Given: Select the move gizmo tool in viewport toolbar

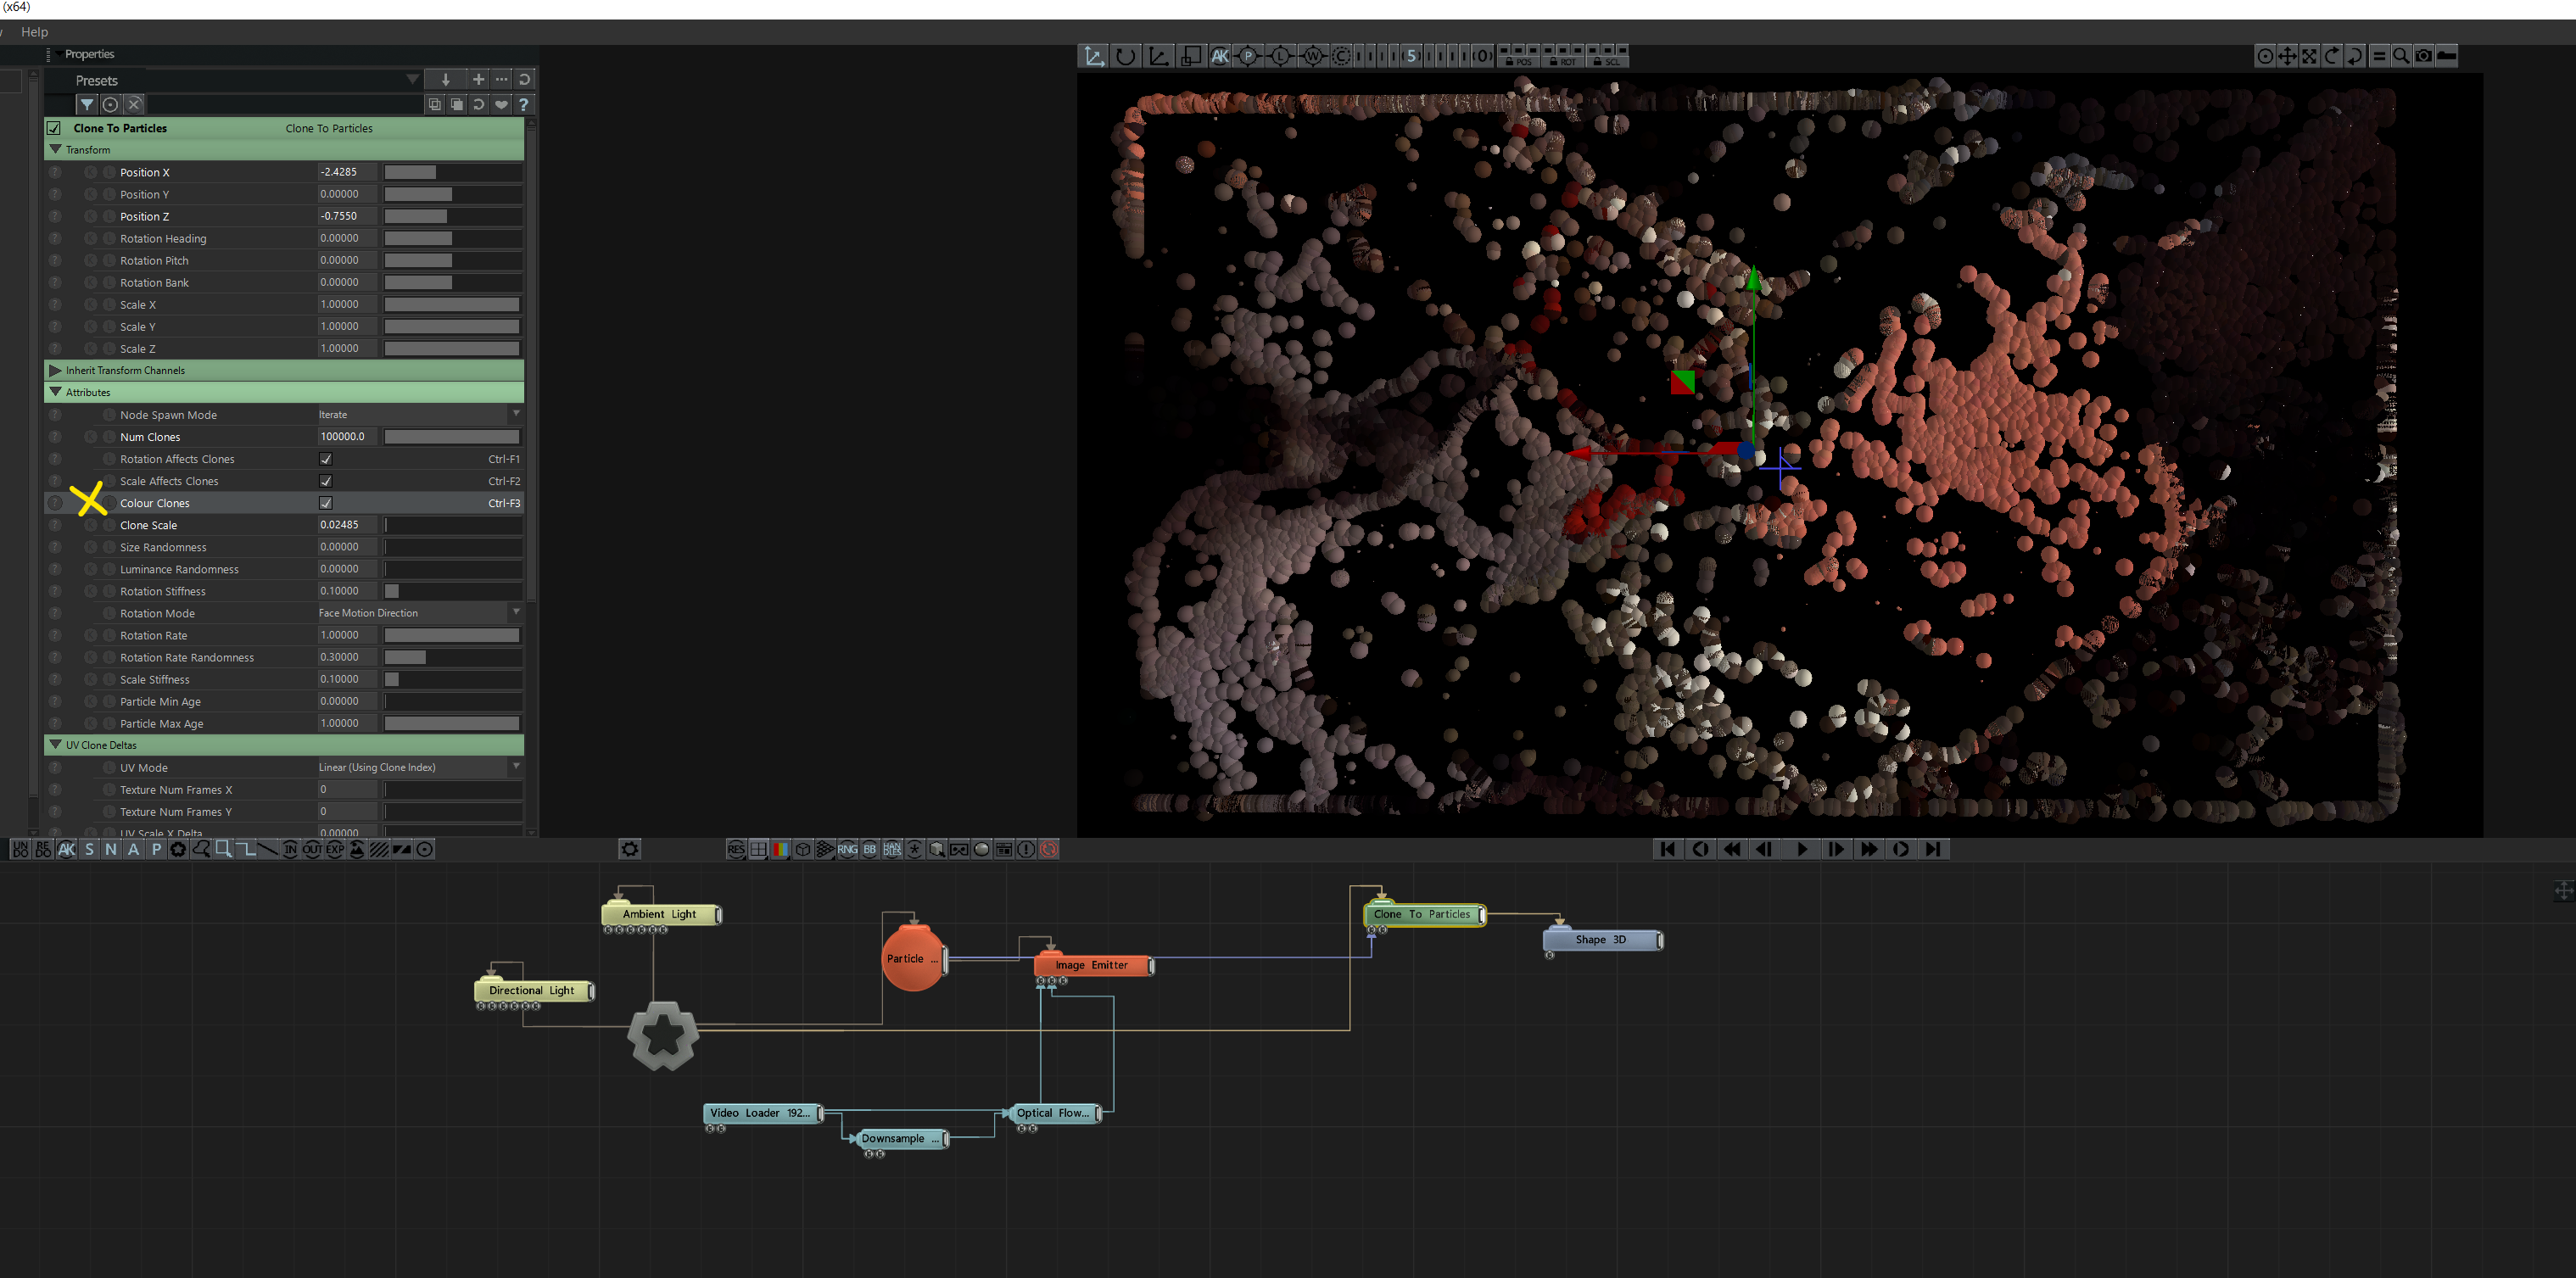Looking at the screenshot, I should (x=1094, y=56).
